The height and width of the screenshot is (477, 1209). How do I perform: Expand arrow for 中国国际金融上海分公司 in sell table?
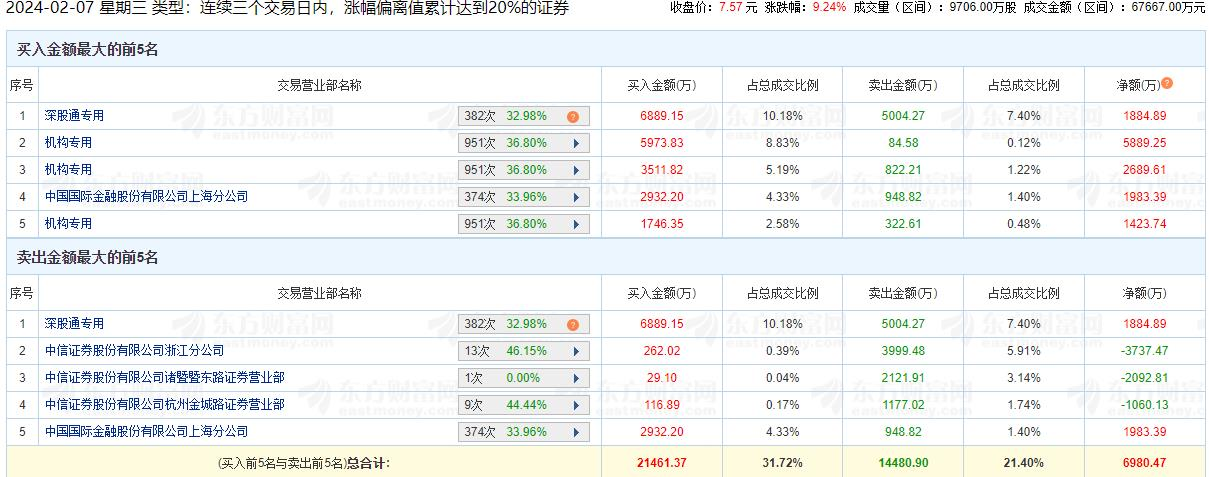[576, 432]
